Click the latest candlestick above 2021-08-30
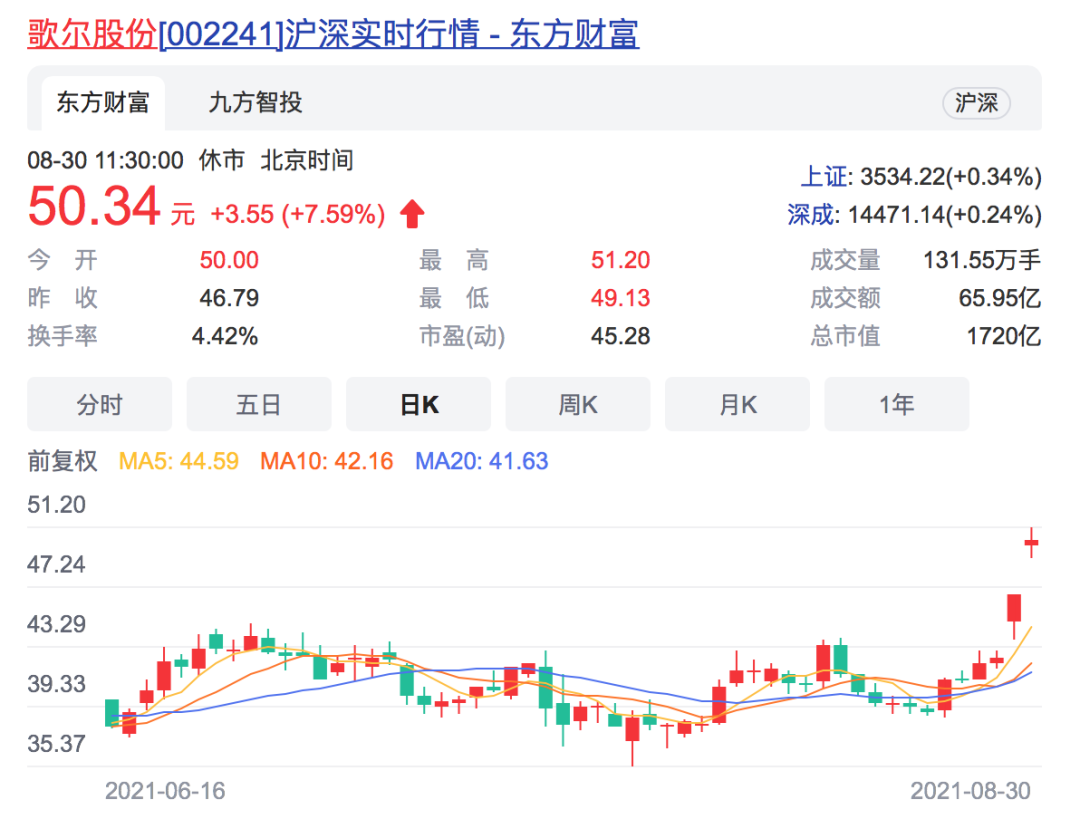Screen dimensions: 1080x819 click(x=1030, y=542)
